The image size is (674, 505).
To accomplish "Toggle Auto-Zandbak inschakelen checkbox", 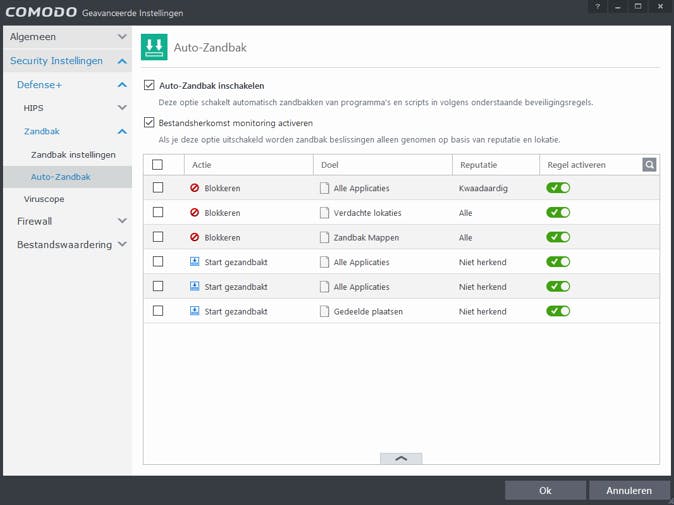I will pyautogui.click(x=149, y=85).
